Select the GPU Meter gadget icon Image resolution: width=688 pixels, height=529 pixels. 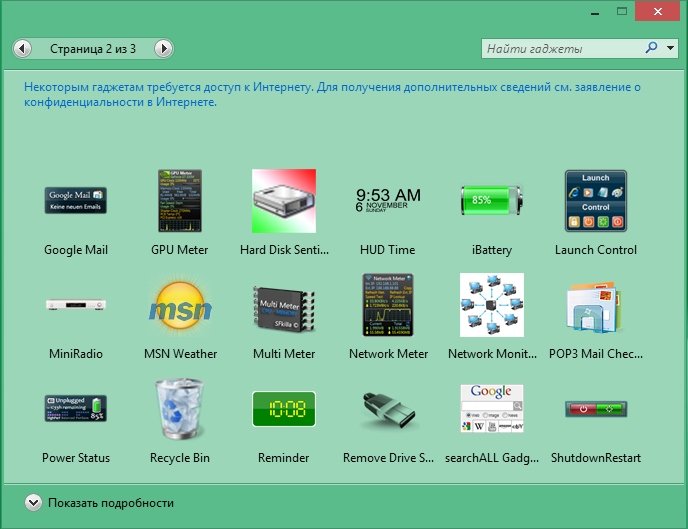[x=180, y=200]
